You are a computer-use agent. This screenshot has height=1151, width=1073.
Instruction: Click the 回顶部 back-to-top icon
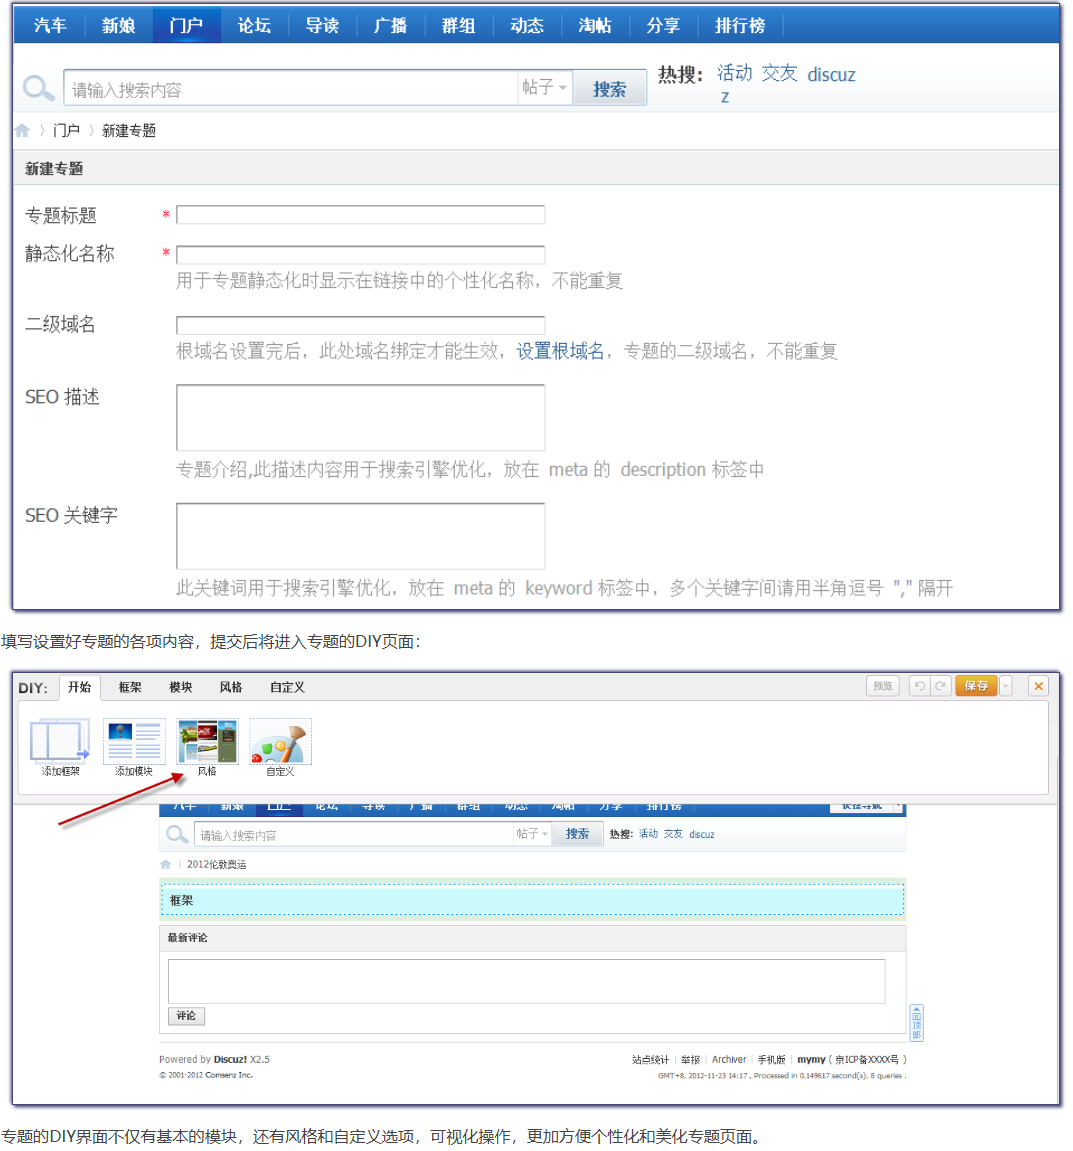coord(916,1022)
